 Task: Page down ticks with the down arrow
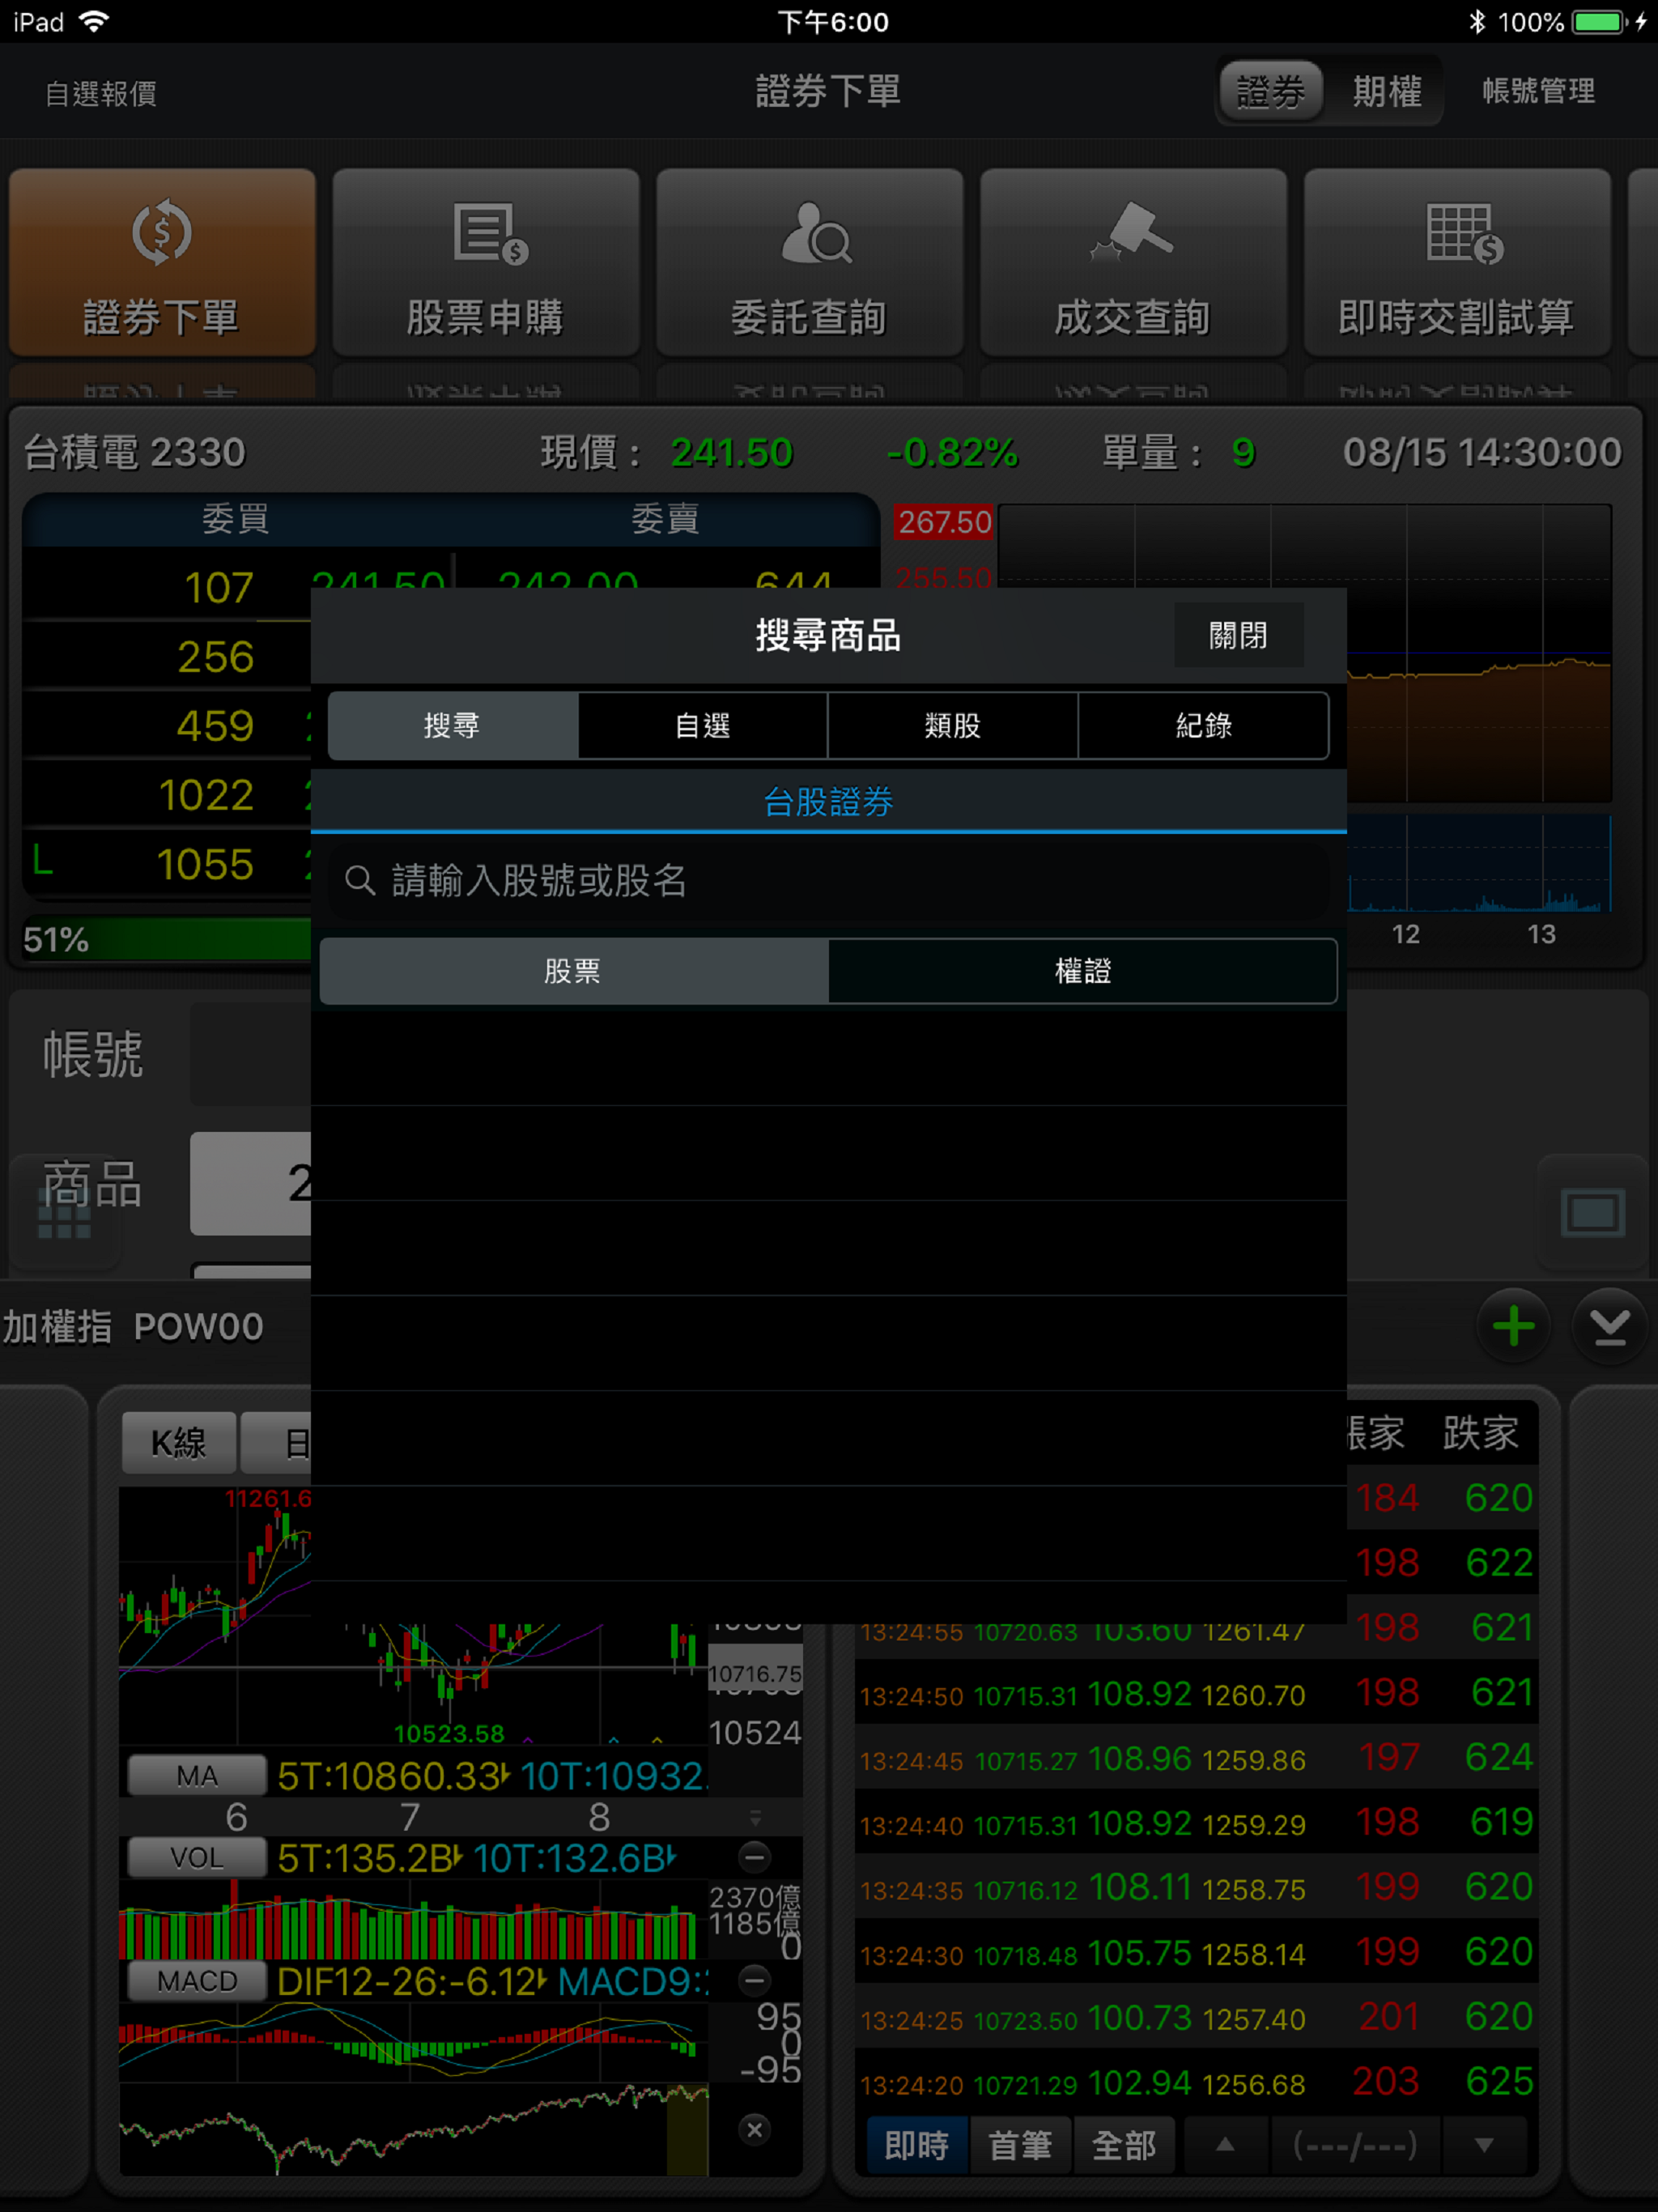pos(1485,2145)
